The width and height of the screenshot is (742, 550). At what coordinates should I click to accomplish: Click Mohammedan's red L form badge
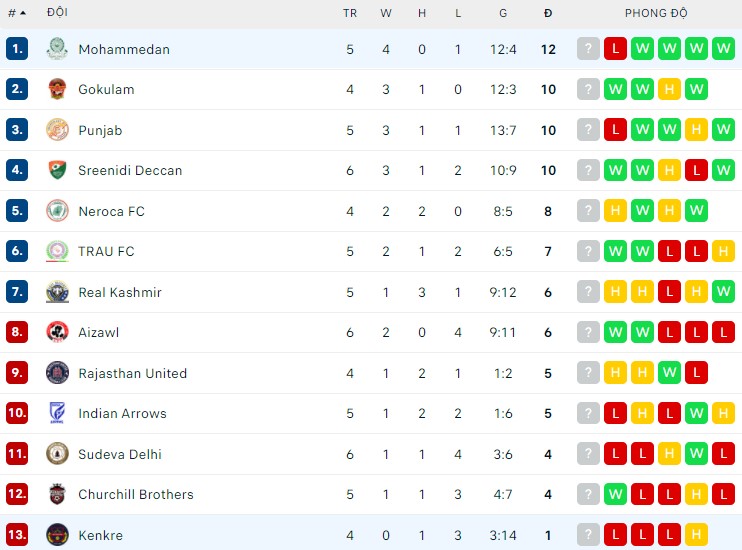point(615,49)
